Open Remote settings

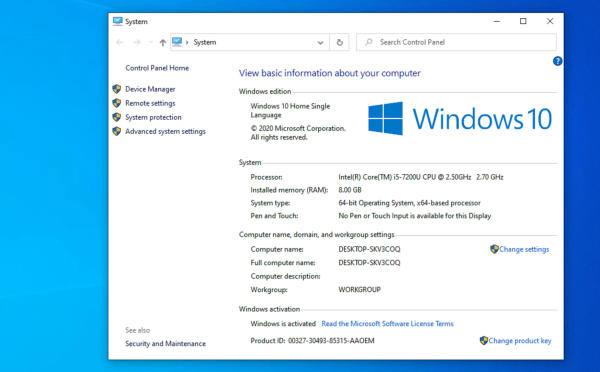point(150,103)
